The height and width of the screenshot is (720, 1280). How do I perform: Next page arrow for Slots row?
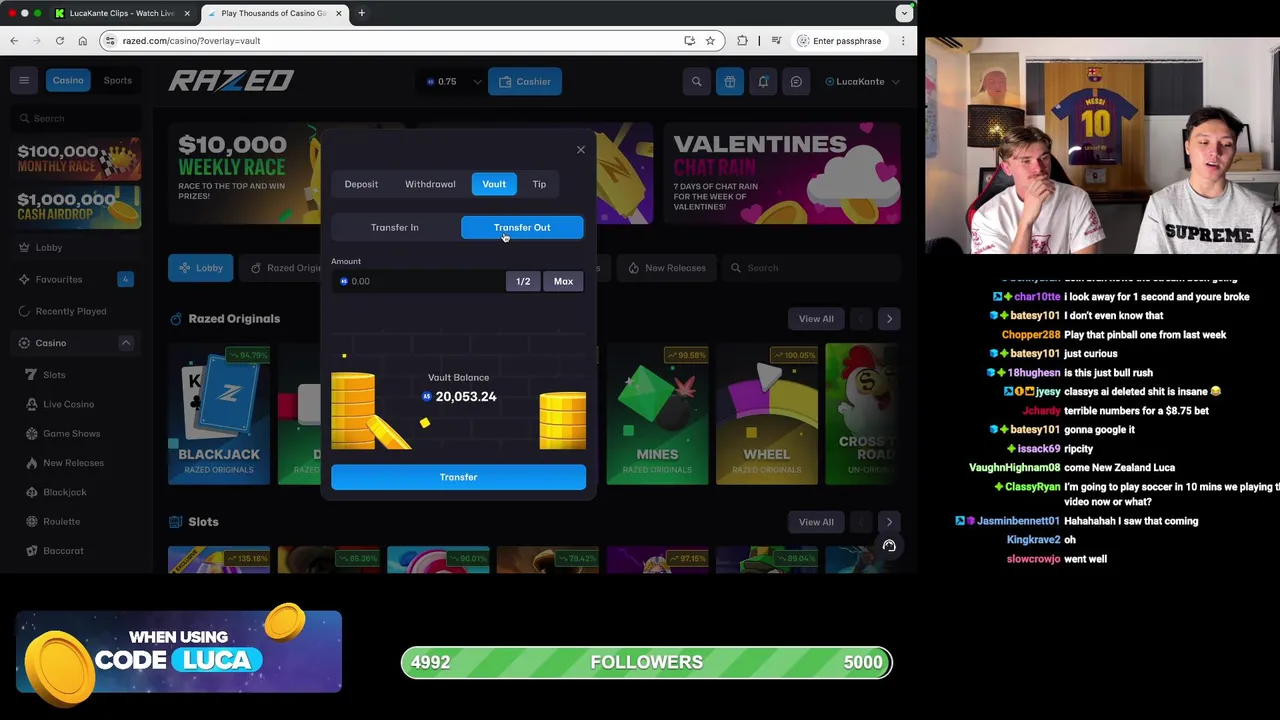point(889,522)
